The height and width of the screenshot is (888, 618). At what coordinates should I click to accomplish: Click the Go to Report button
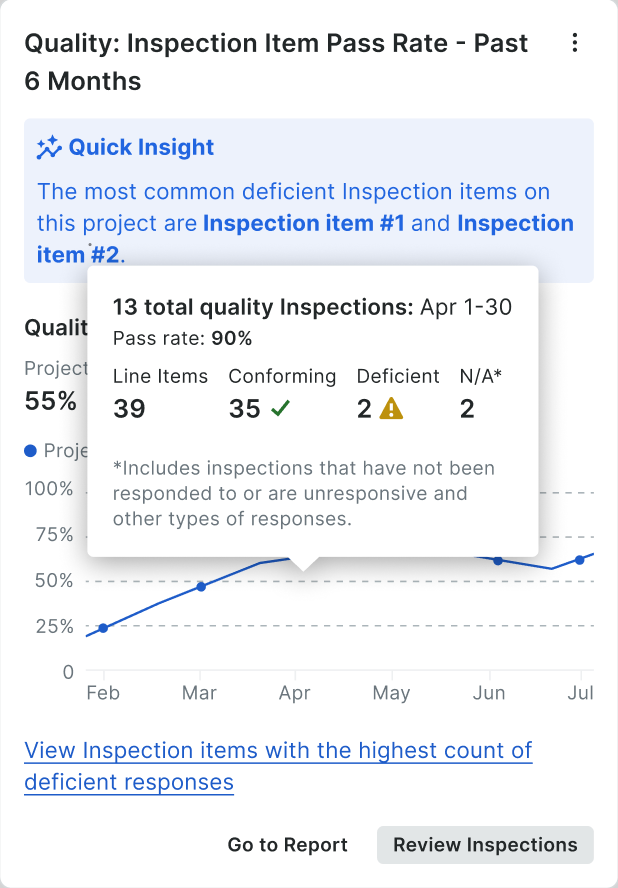tap(287, 844)
